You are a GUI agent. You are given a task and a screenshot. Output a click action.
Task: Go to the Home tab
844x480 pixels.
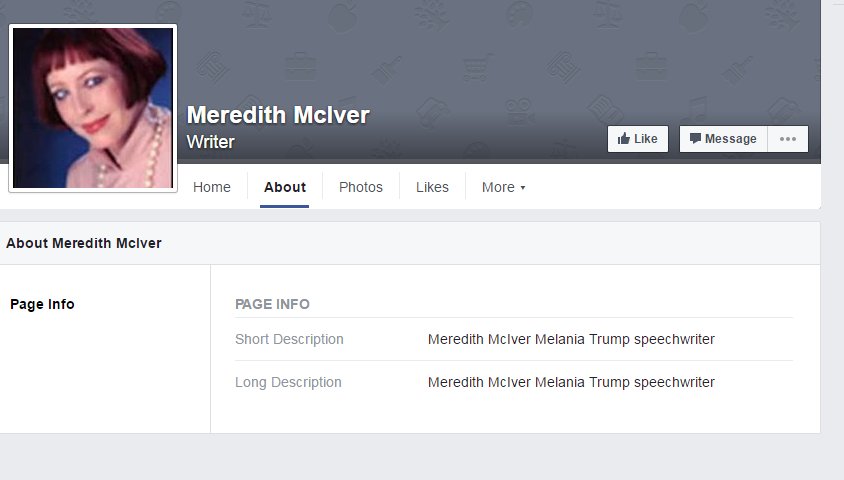(x=212, y=187)
